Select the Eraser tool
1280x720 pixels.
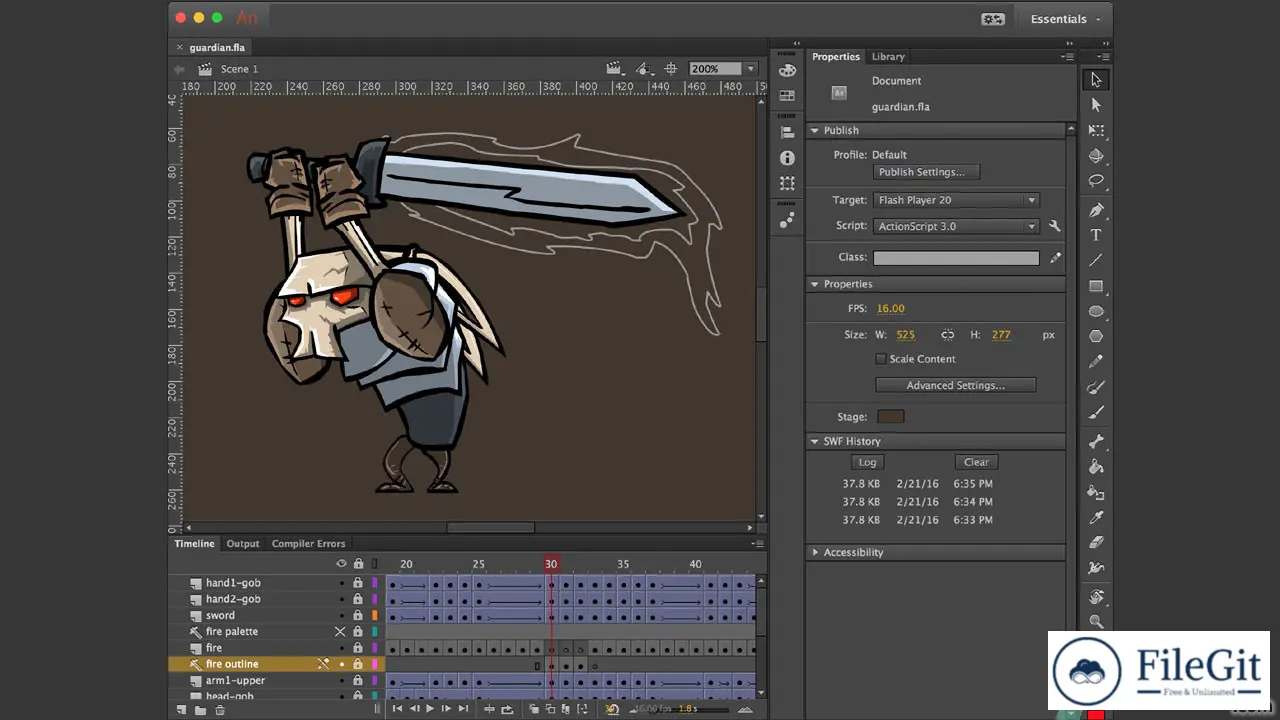[x=1096, y=543]
